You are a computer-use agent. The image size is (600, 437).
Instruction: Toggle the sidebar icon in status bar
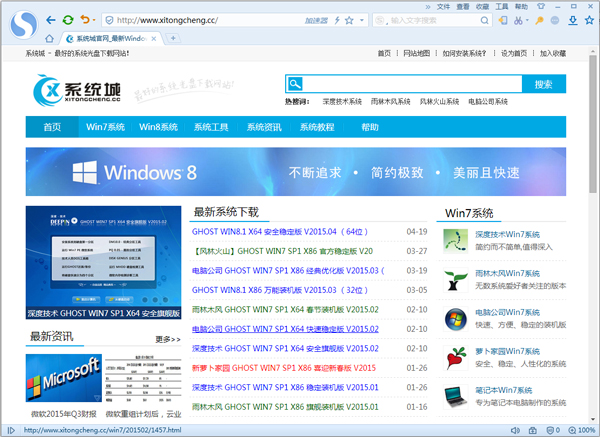click(x=11, y=430)
